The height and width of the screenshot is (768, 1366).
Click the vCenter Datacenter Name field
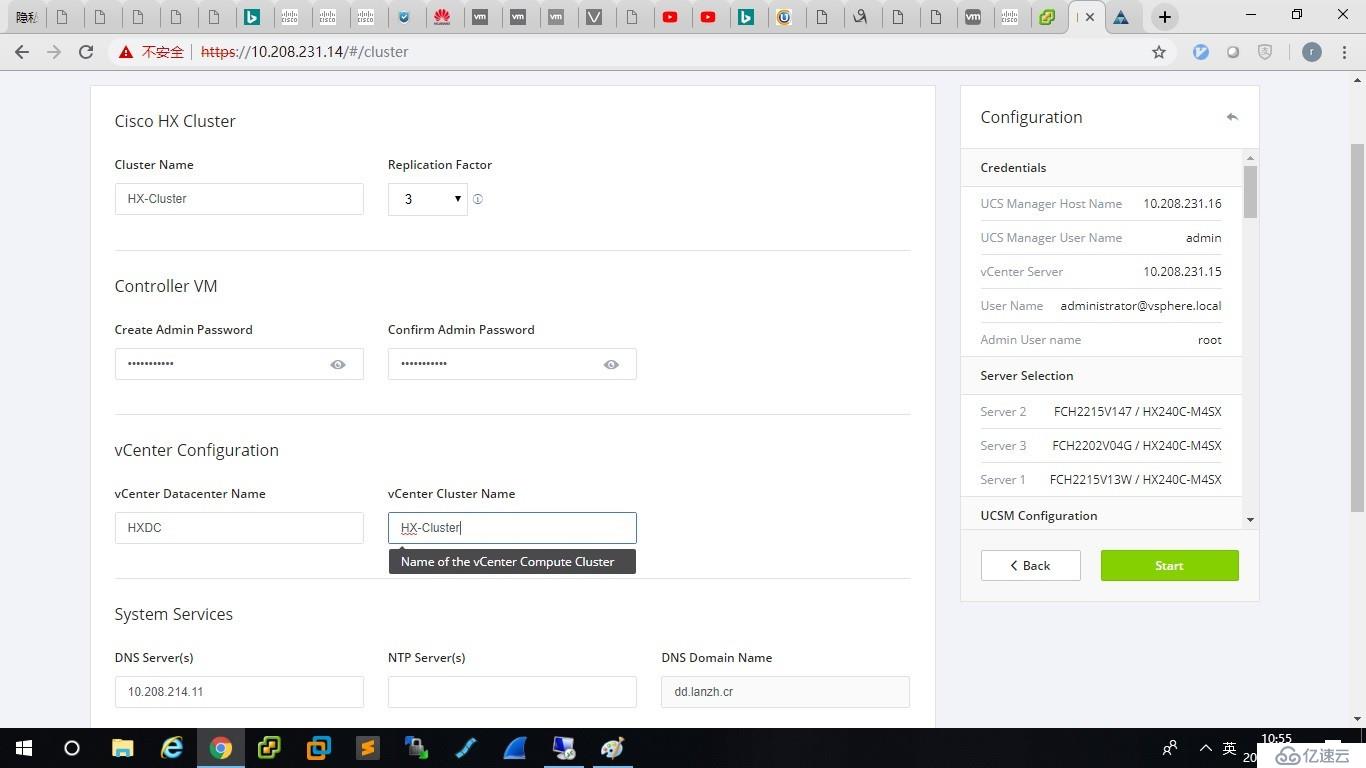coord(239,528)
